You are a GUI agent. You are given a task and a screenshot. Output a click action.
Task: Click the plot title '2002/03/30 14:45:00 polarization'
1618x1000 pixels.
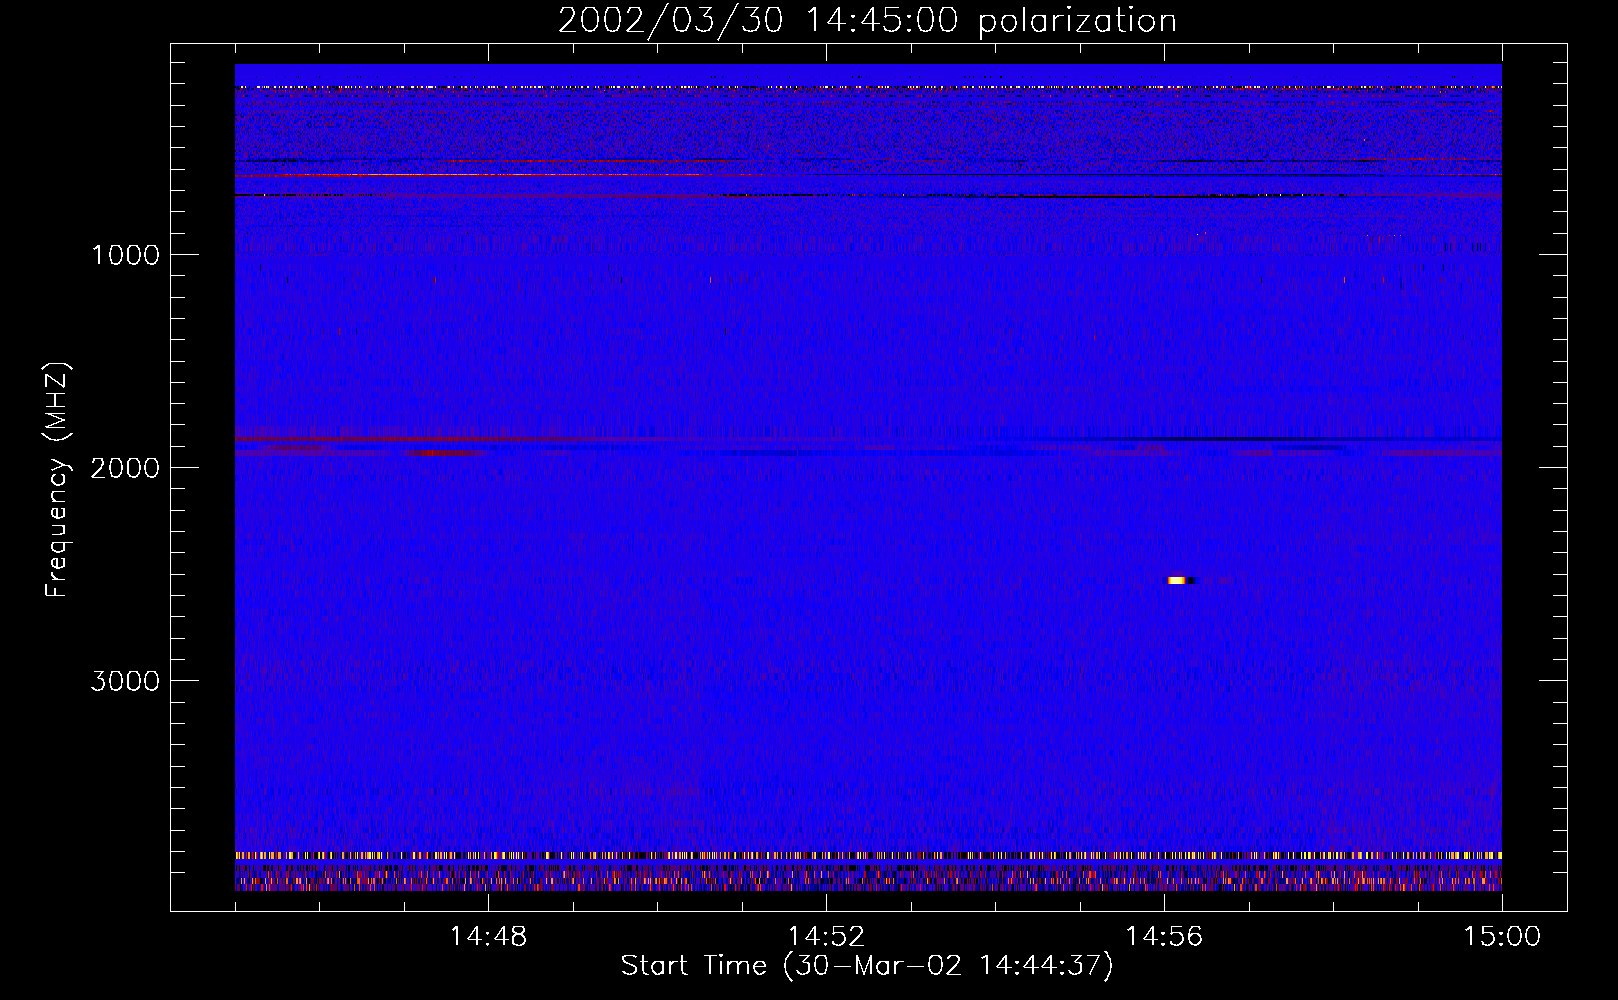click(867, 21)
